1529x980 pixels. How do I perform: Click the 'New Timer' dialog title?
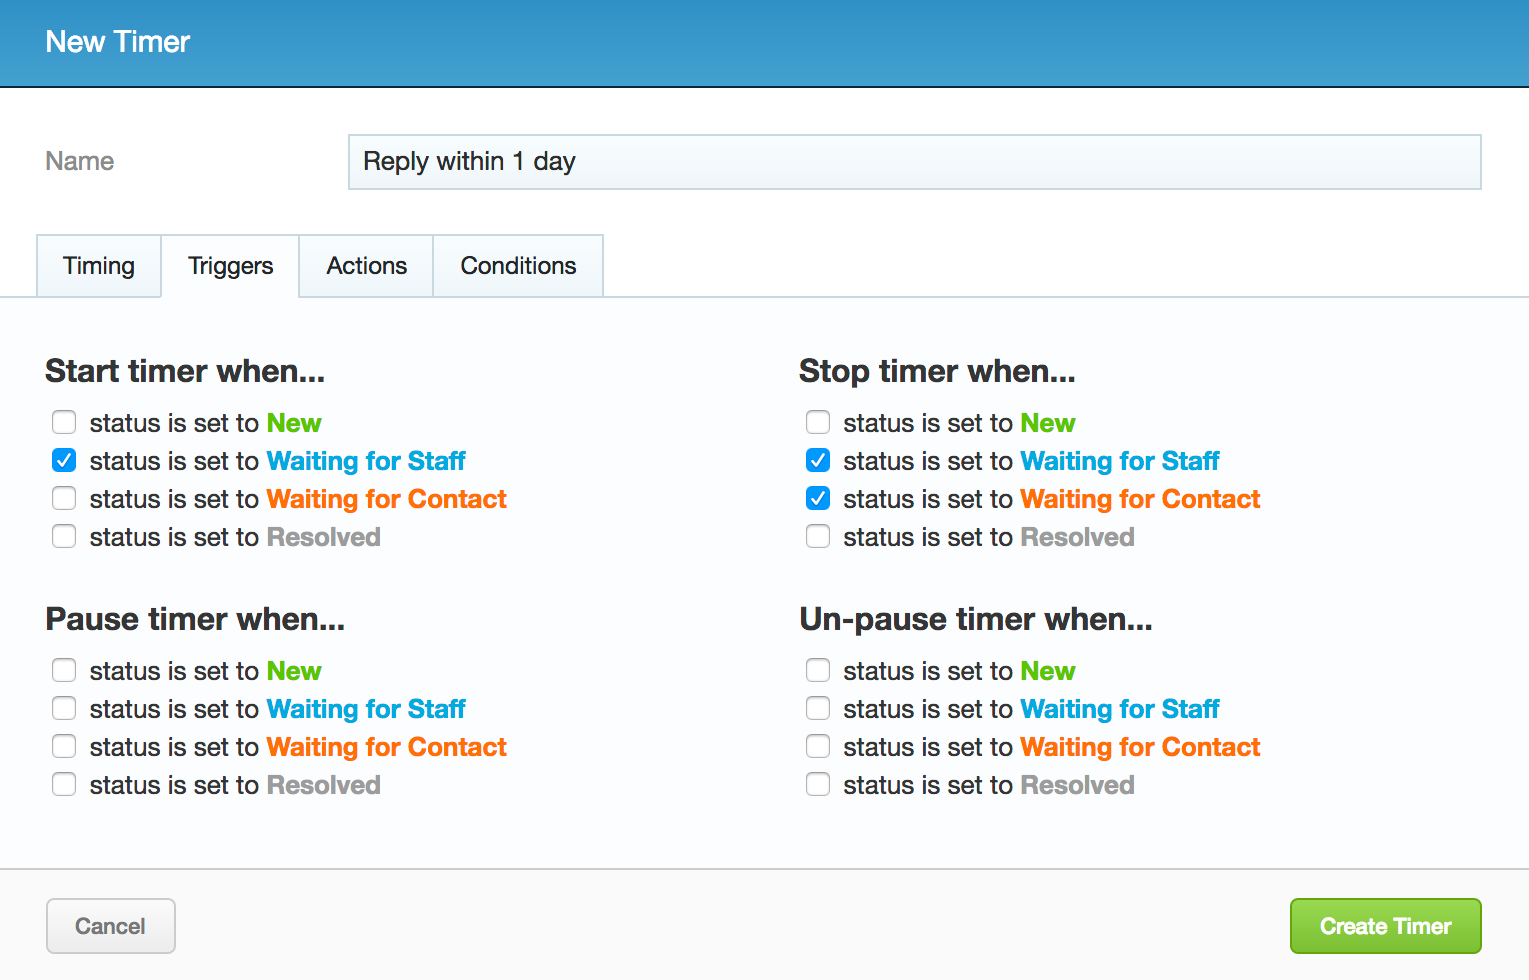coord(118,42)
